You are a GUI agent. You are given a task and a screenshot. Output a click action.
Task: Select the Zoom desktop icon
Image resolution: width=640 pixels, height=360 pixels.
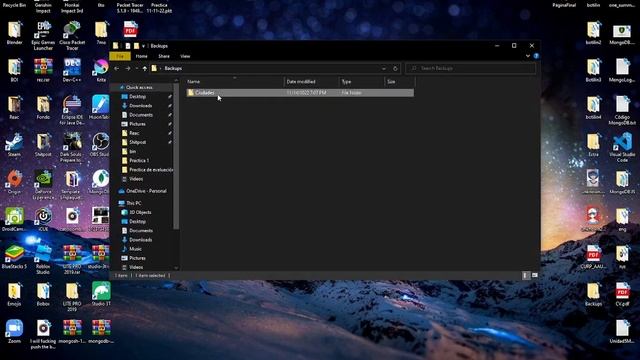pyautogui.click(x=14, y=332)
